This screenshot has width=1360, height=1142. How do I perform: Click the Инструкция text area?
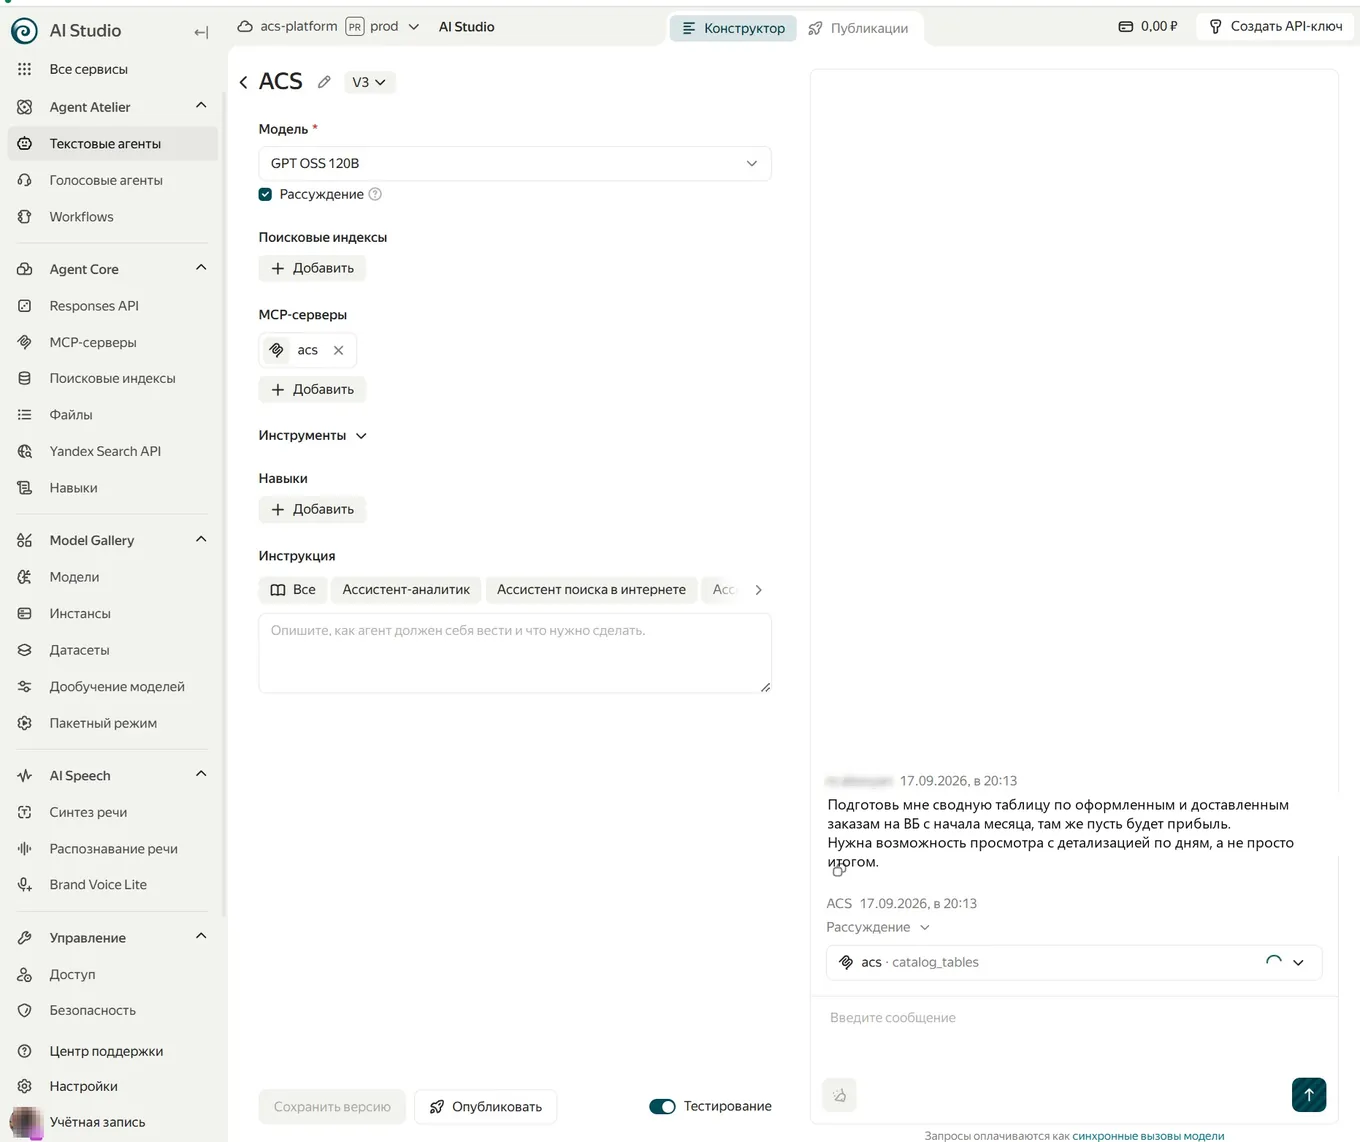click(514, 653)
